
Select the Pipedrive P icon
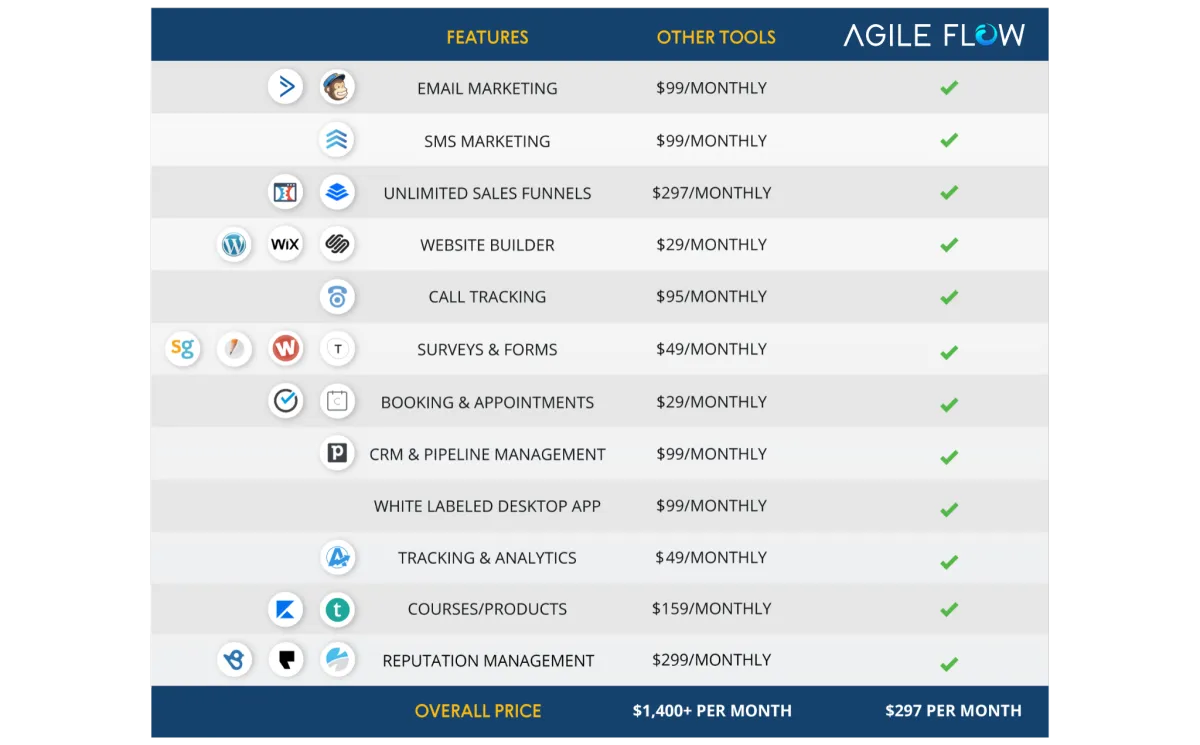(338, 453)
